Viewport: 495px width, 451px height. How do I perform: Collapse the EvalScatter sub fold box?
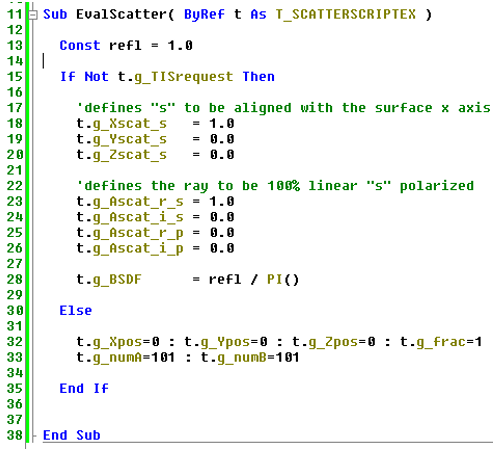point(33,15)
